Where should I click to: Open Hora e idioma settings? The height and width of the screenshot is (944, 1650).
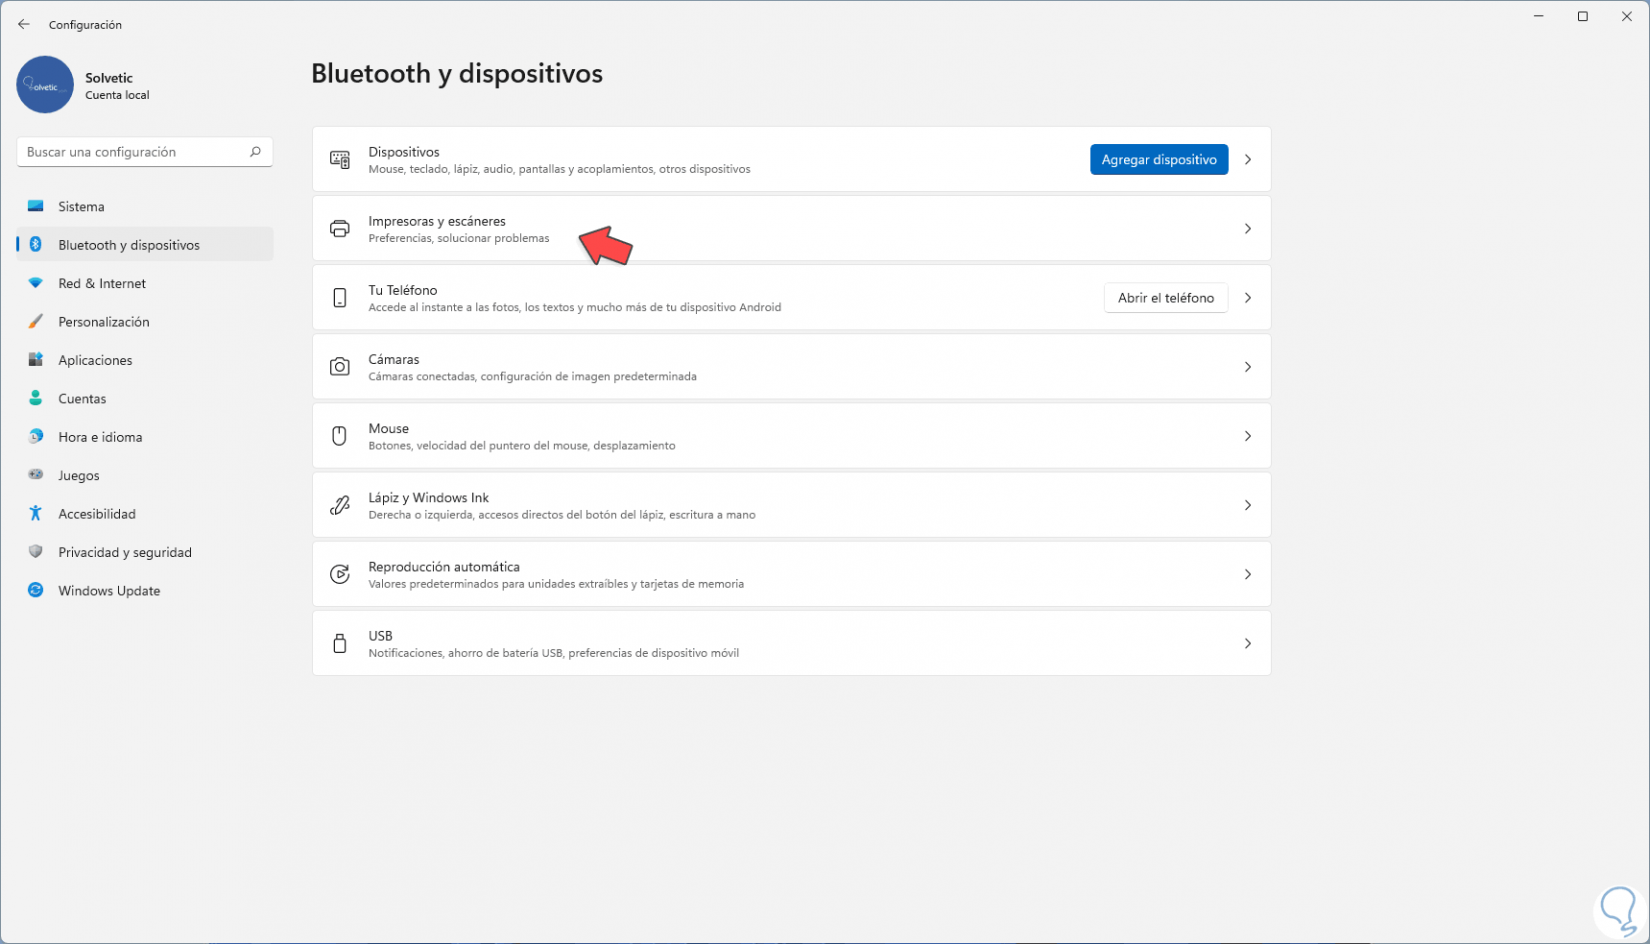click(100, 437)
